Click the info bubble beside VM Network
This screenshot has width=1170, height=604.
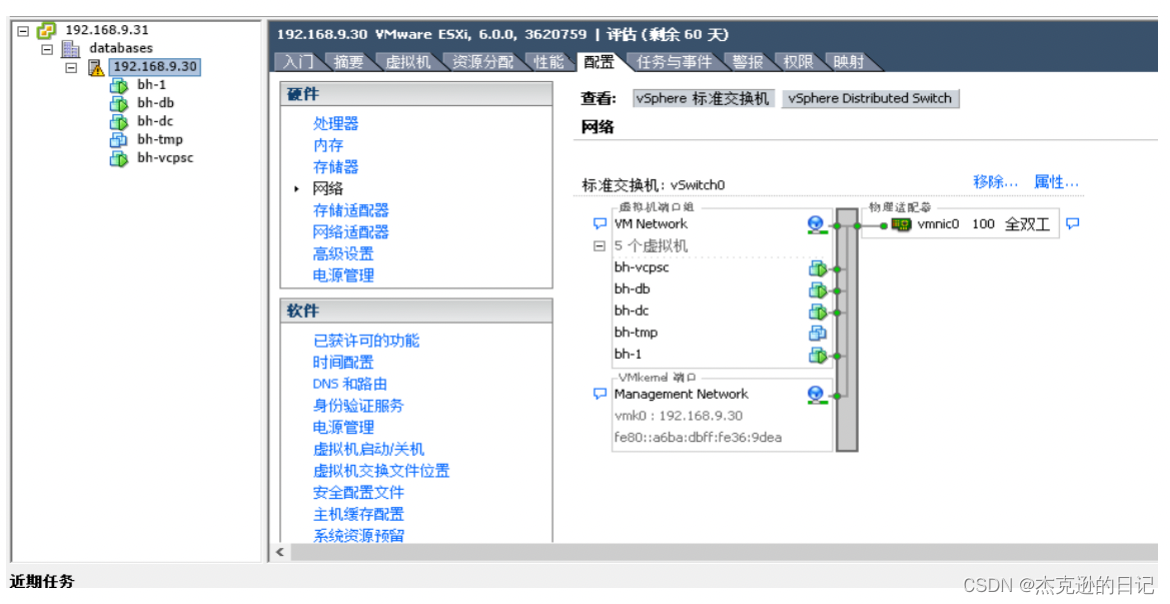pos(599,223)
